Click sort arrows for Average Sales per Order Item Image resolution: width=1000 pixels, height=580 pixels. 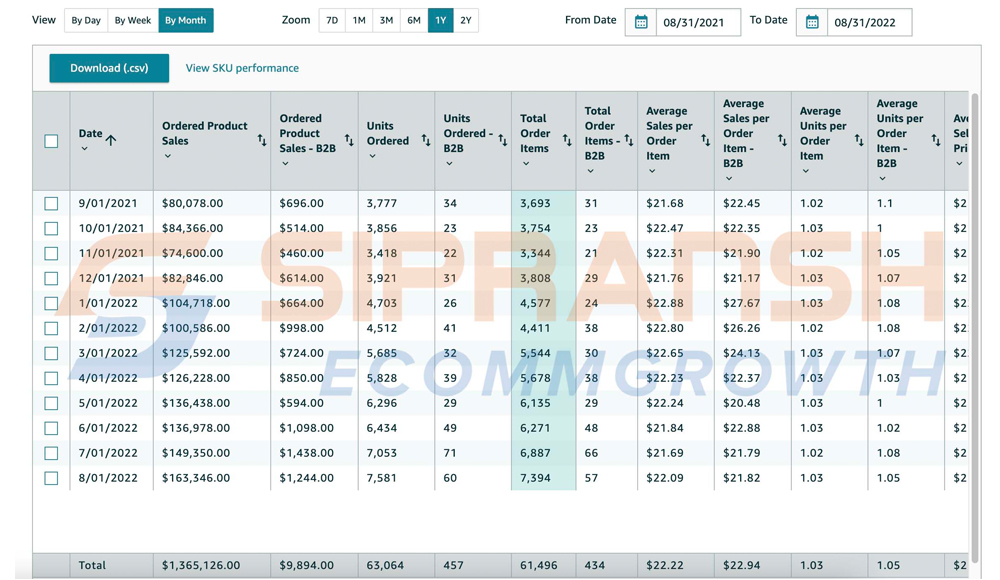705,141
